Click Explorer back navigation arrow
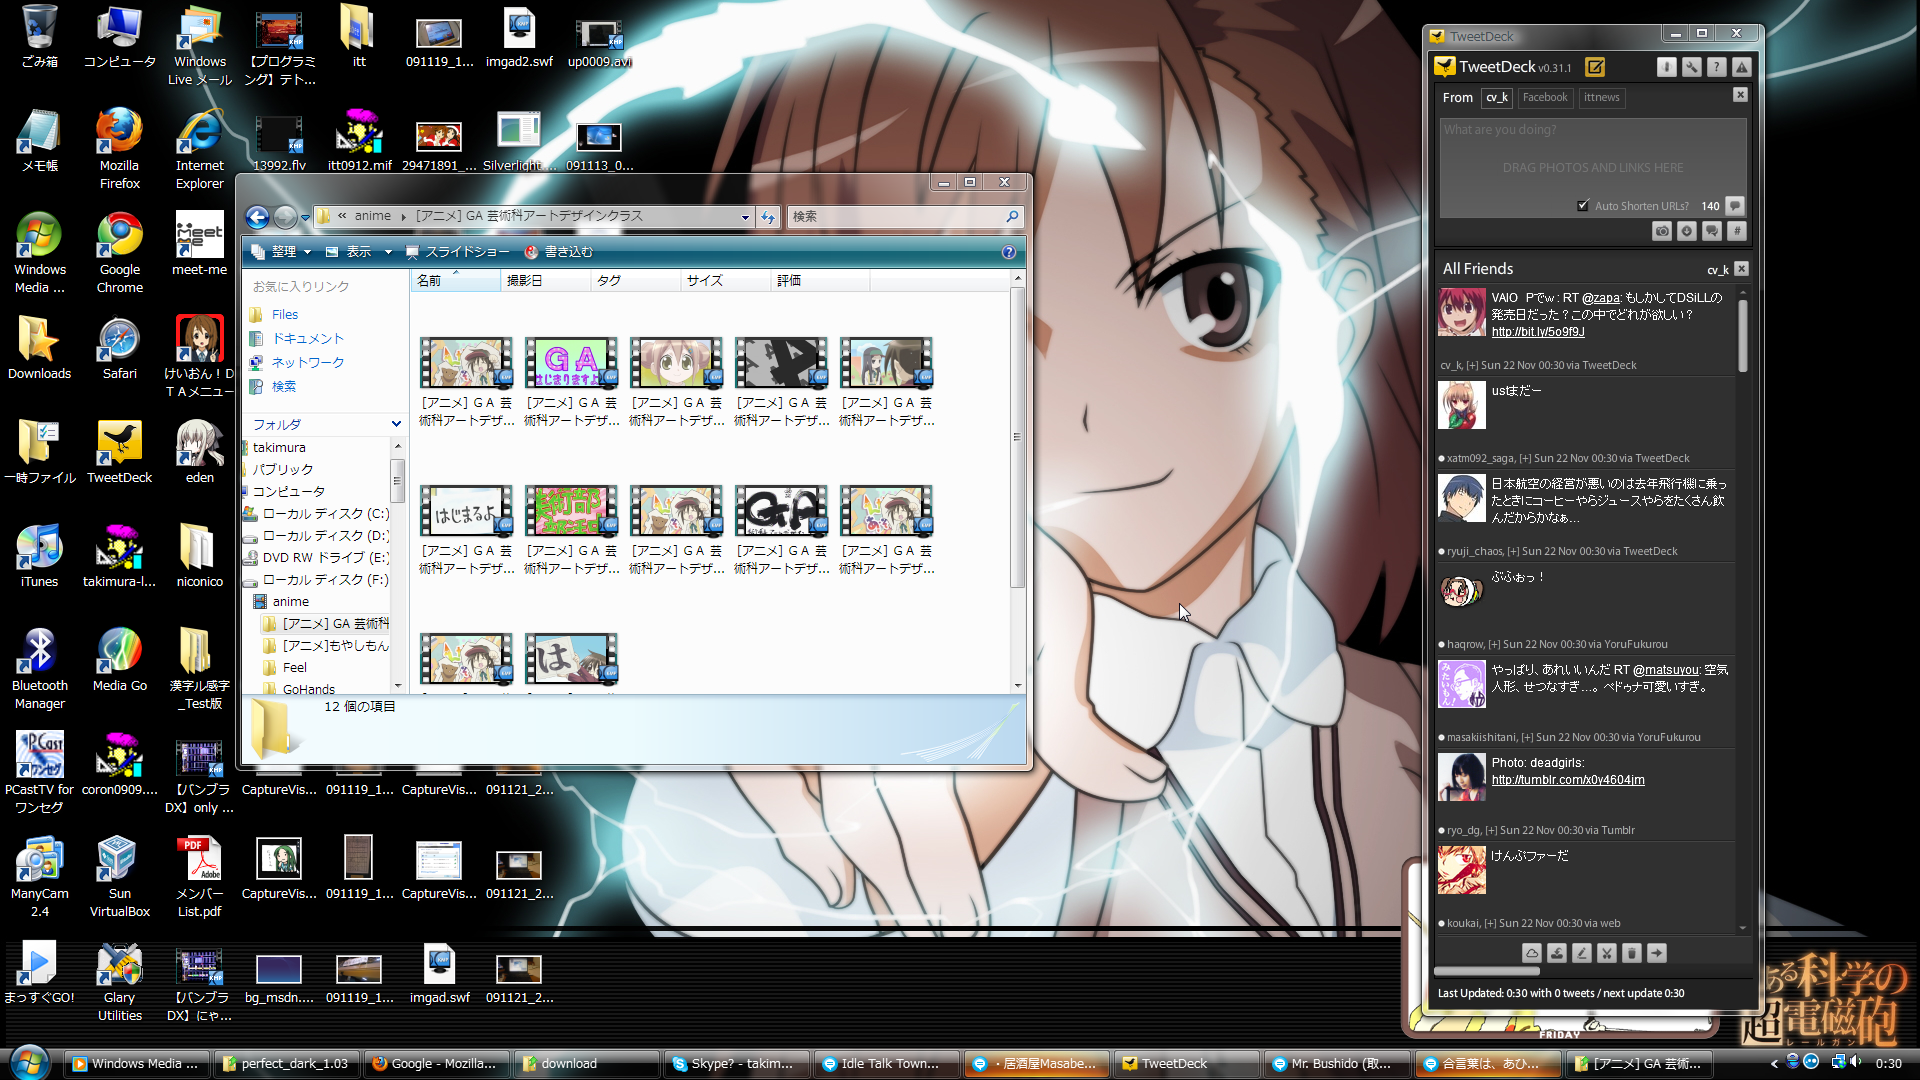The height and width of the screenshot is (1080, 1920). click(x=257, y=217)
